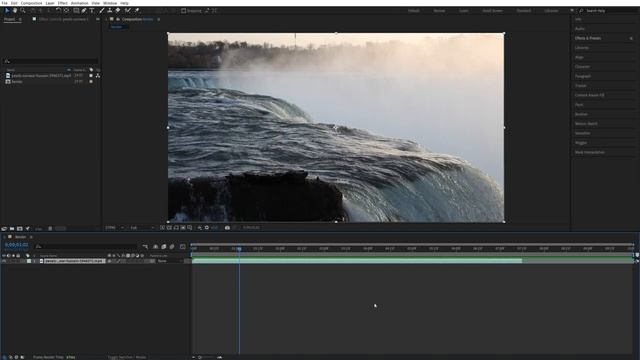The width and height of the screenshot is (640, 360).
Task: Select the composition item in Project panel
Action: [14, 82]
